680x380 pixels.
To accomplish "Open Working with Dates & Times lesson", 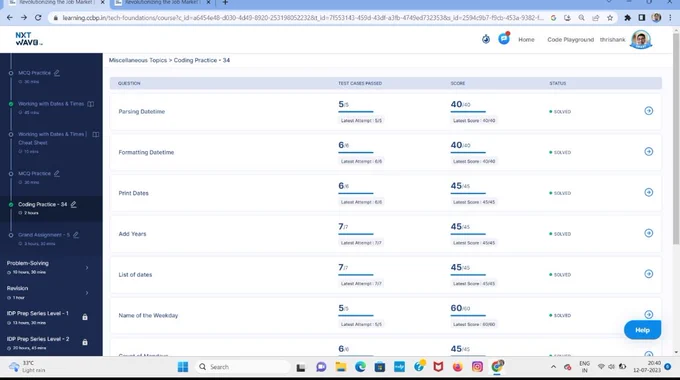I will point(51,104).
